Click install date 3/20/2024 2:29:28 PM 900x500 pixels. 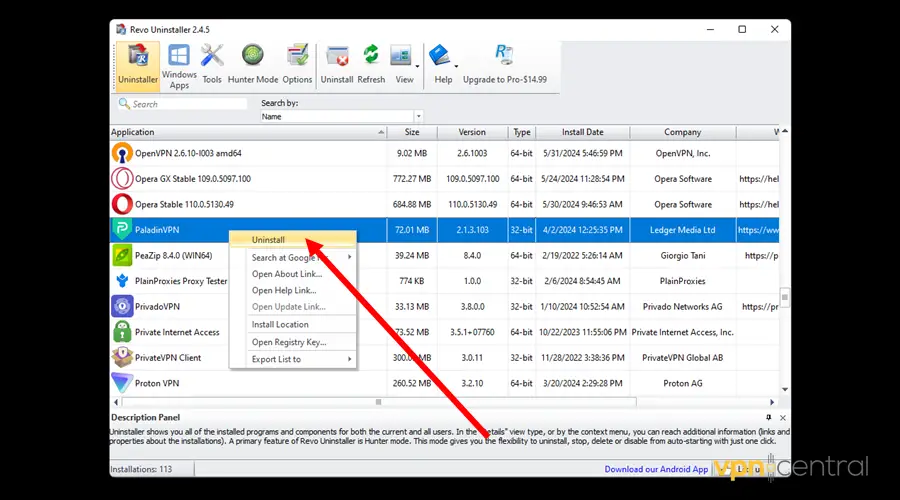point(583,383)
